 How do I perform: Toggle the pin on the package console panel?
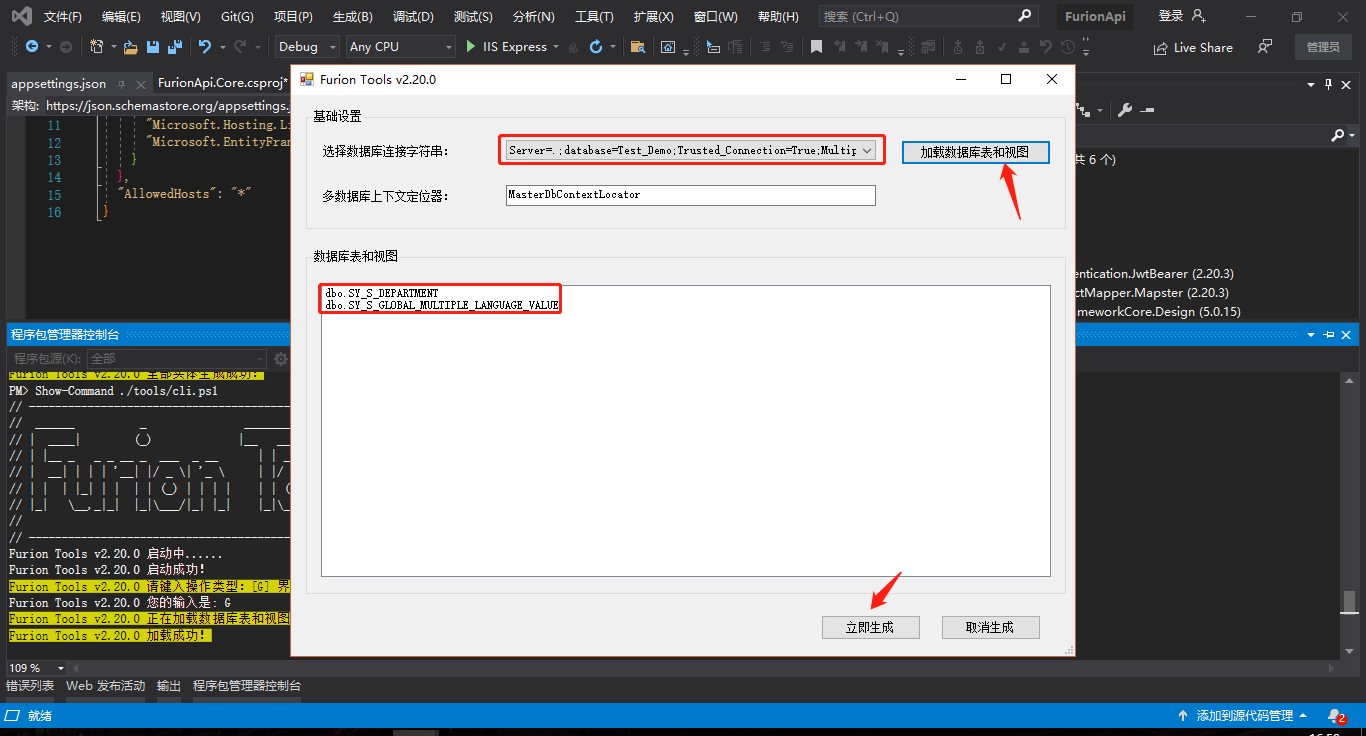[1330, 334]
